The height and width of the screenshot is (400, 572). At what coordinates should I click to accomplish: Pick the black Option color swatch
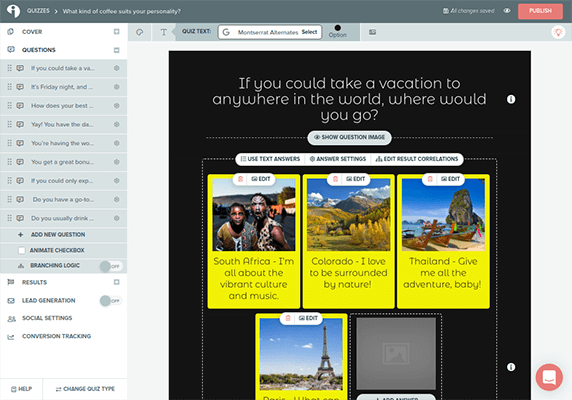(337, 28)
